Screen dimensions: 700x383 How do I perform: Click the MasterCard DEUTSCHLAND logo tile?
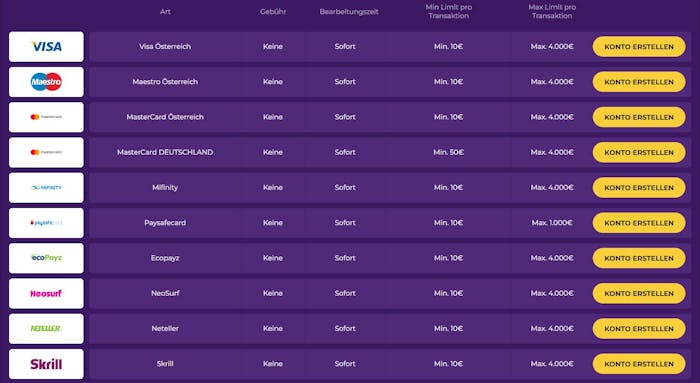coord(46,152)
